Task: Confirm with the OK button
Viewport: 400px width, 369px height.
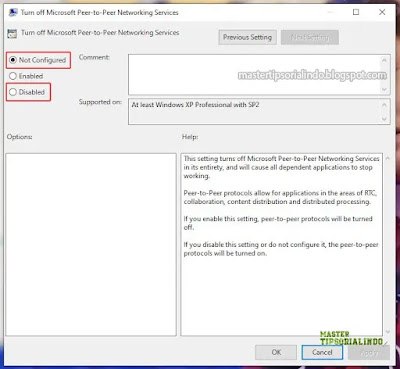Action: (276, 352)
